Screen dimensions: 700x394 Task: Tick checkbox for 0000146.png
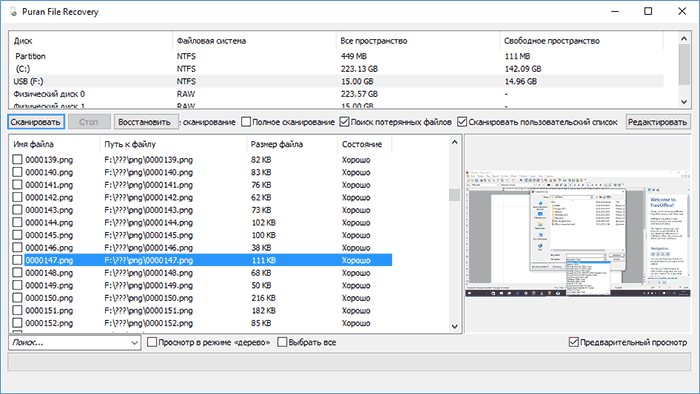point(17,247)
